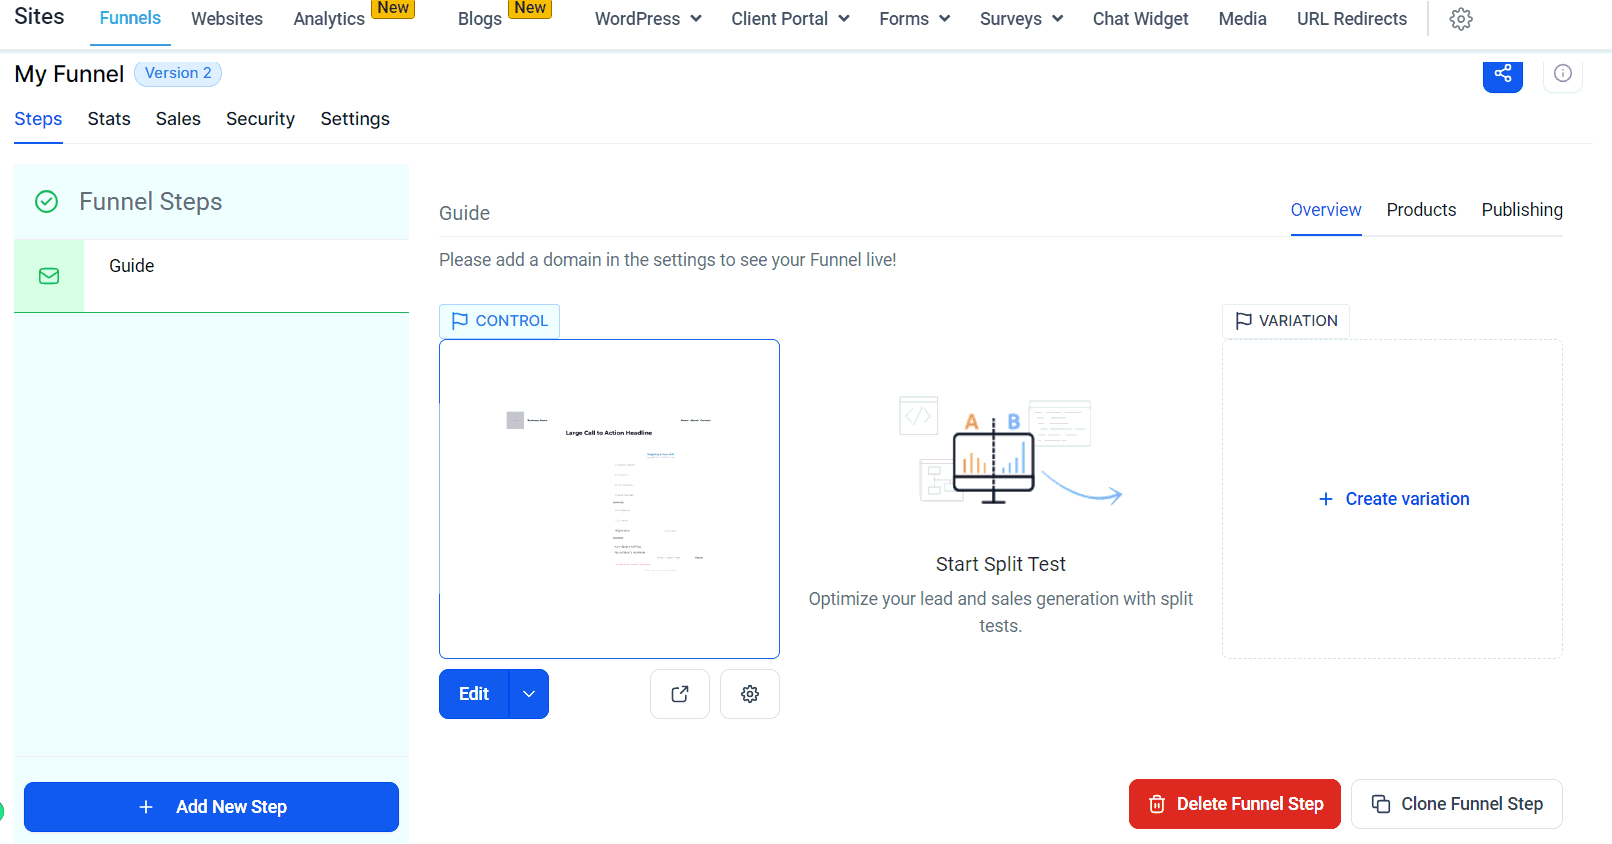Open the sites settings gear icon

tap(1460, 19)
